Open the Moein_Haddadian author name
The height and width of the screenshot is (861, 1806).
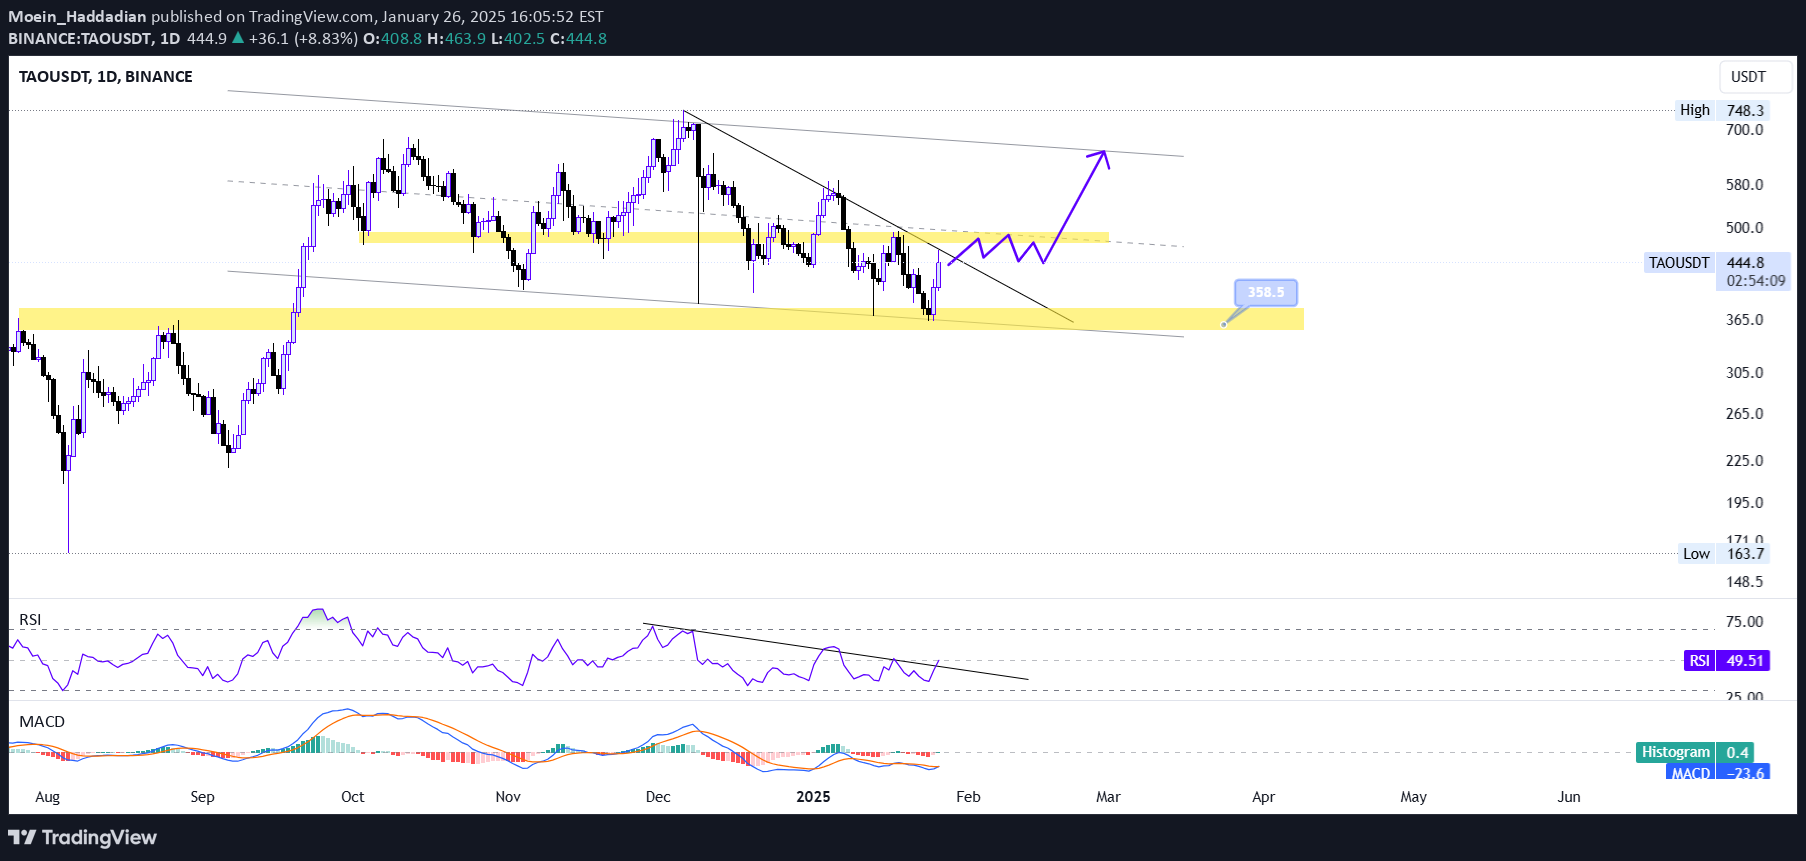click(77, 16)
